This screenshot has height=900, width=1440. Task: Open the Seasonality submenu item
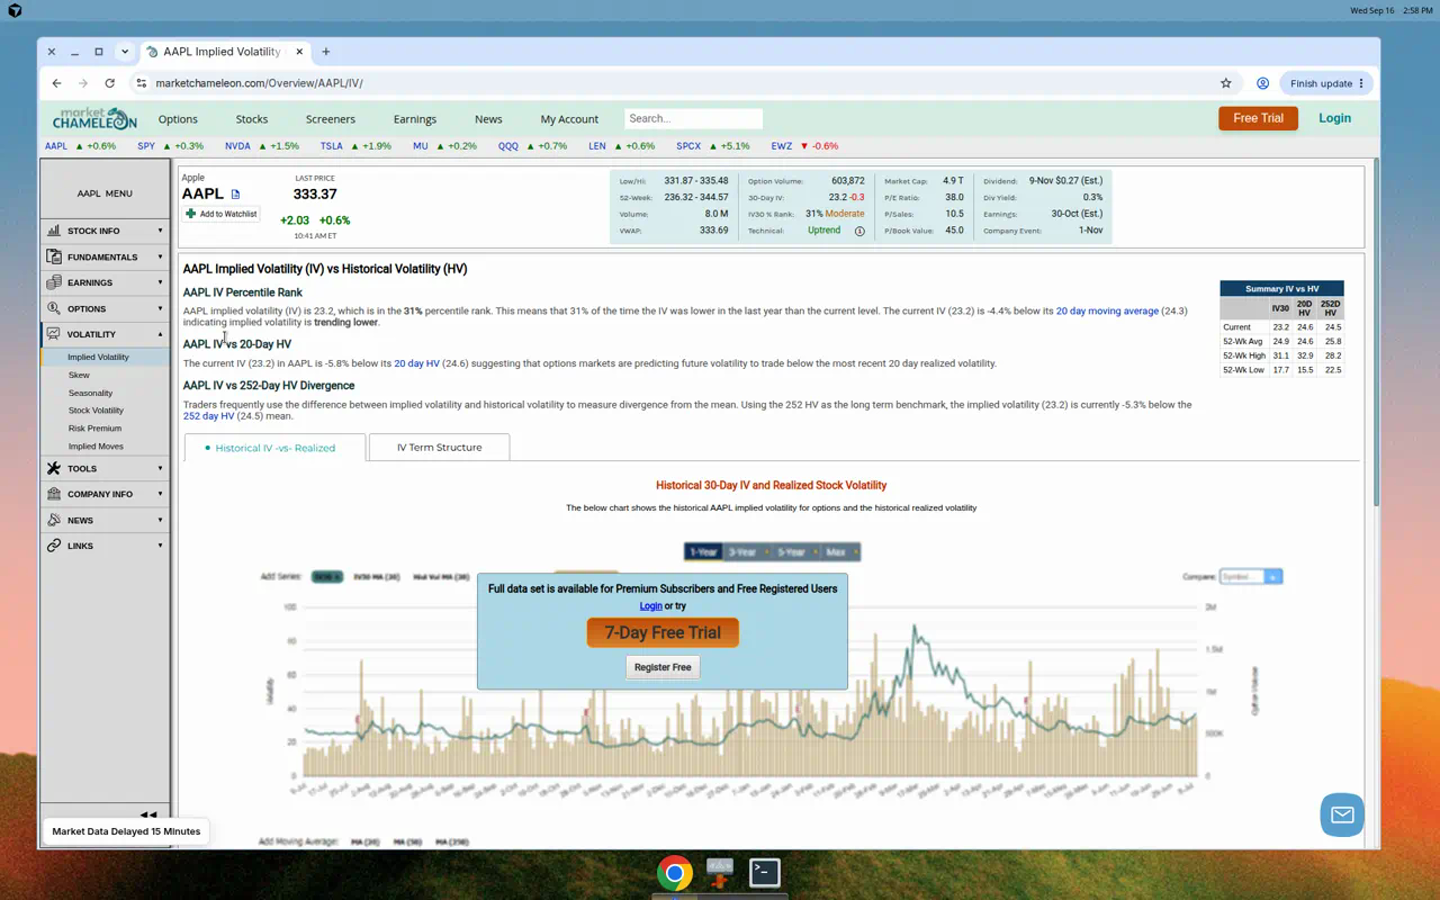point(90,393)
